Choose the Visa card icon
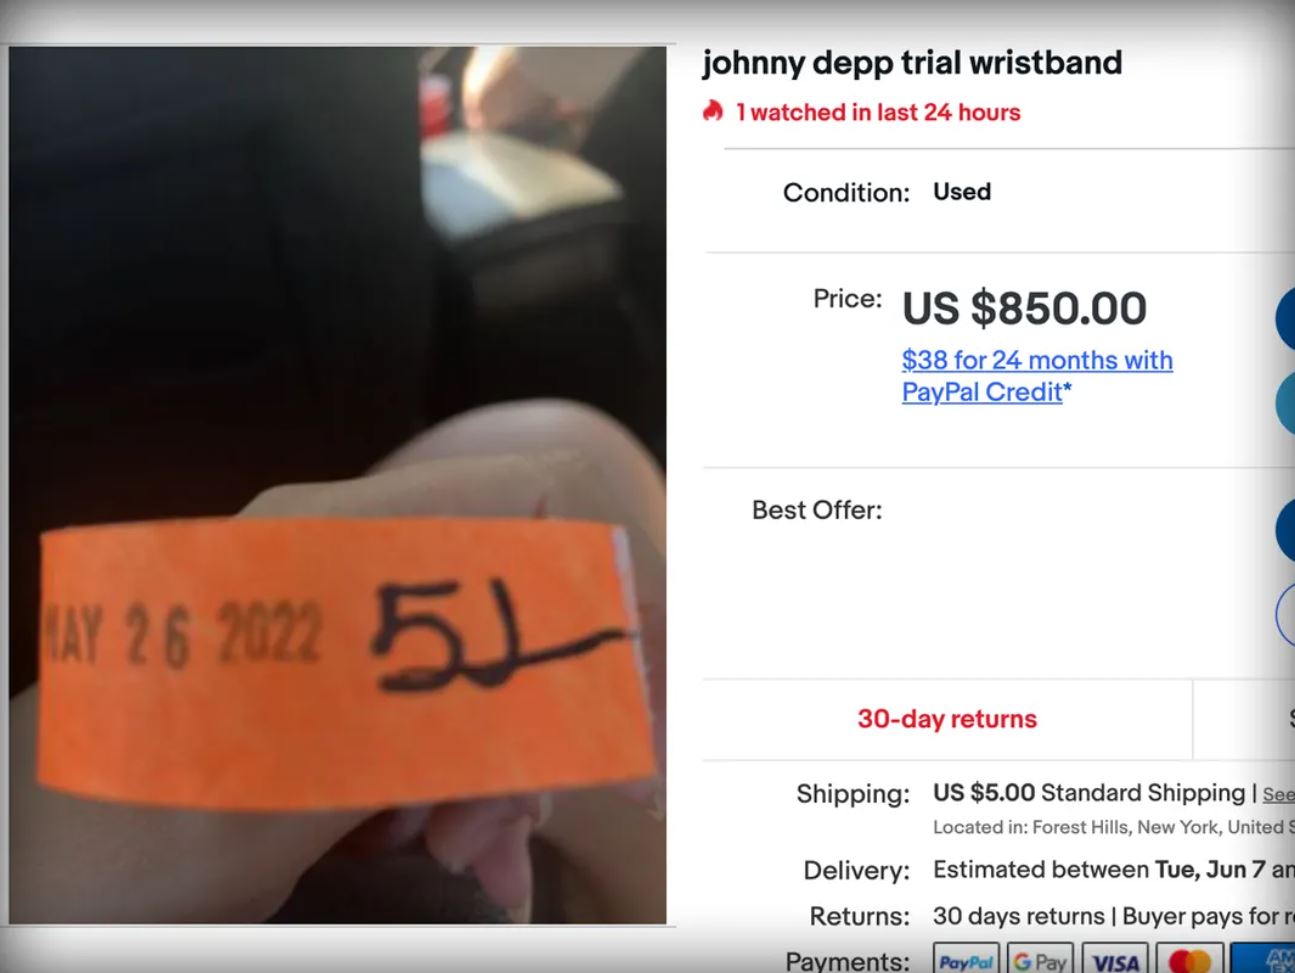This screenshot has height=973, width=1295. pos(1114,959)
